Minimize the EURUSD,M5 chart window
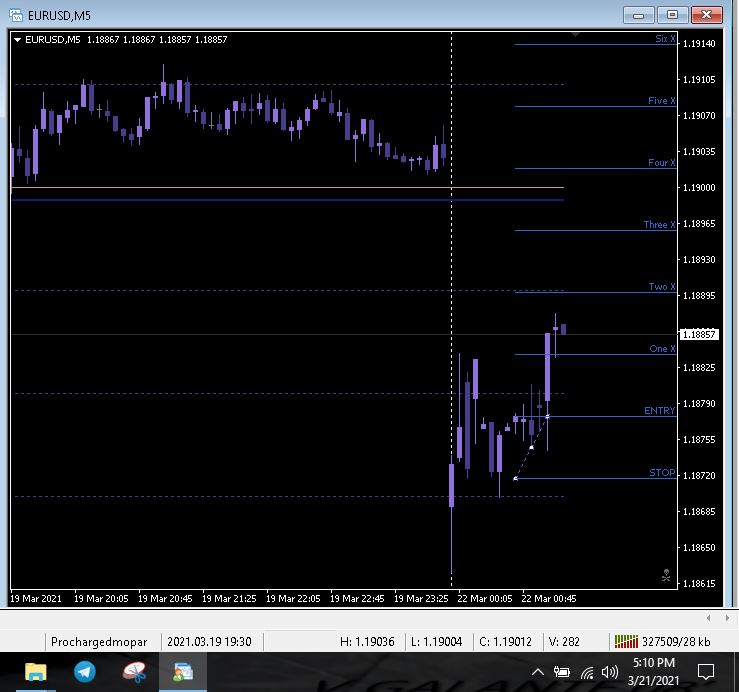This screenshot has height=692, width=739. (638, 15)
